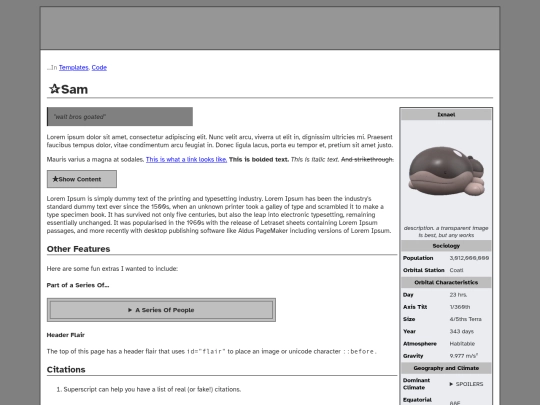
Task: Click the bolded text sample
Action: [x=259, y=159]
